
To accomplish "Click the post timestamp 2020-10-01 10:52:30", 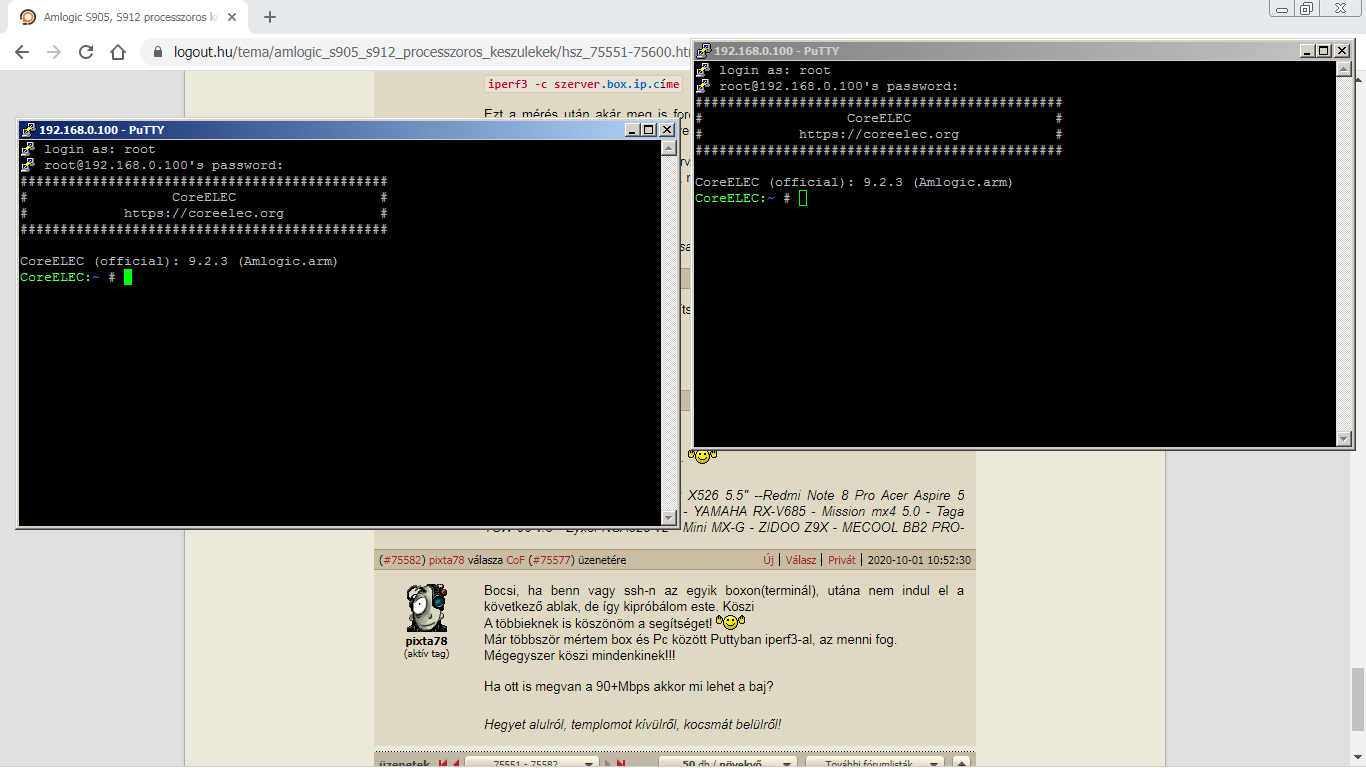I will click(920, 560).
